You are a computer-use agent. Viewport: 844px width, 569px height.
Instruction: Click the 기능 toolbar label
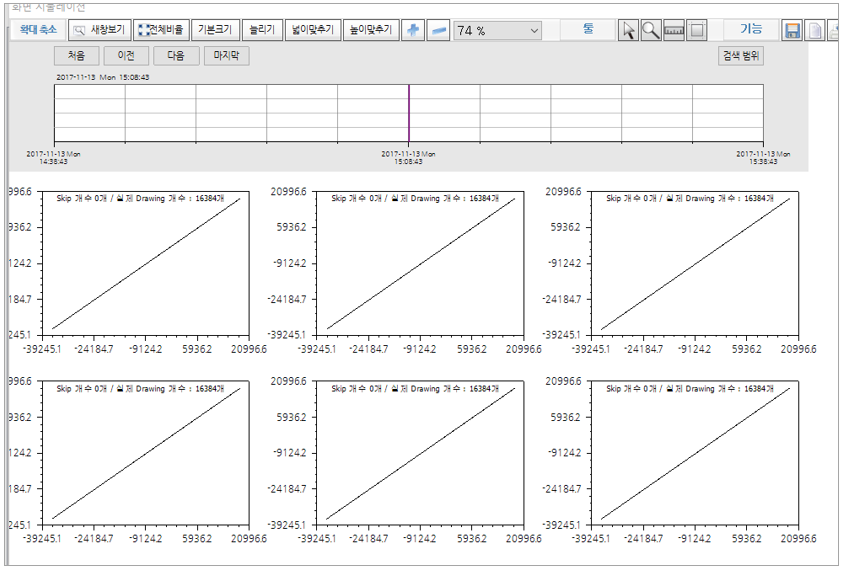pos(751,29)
